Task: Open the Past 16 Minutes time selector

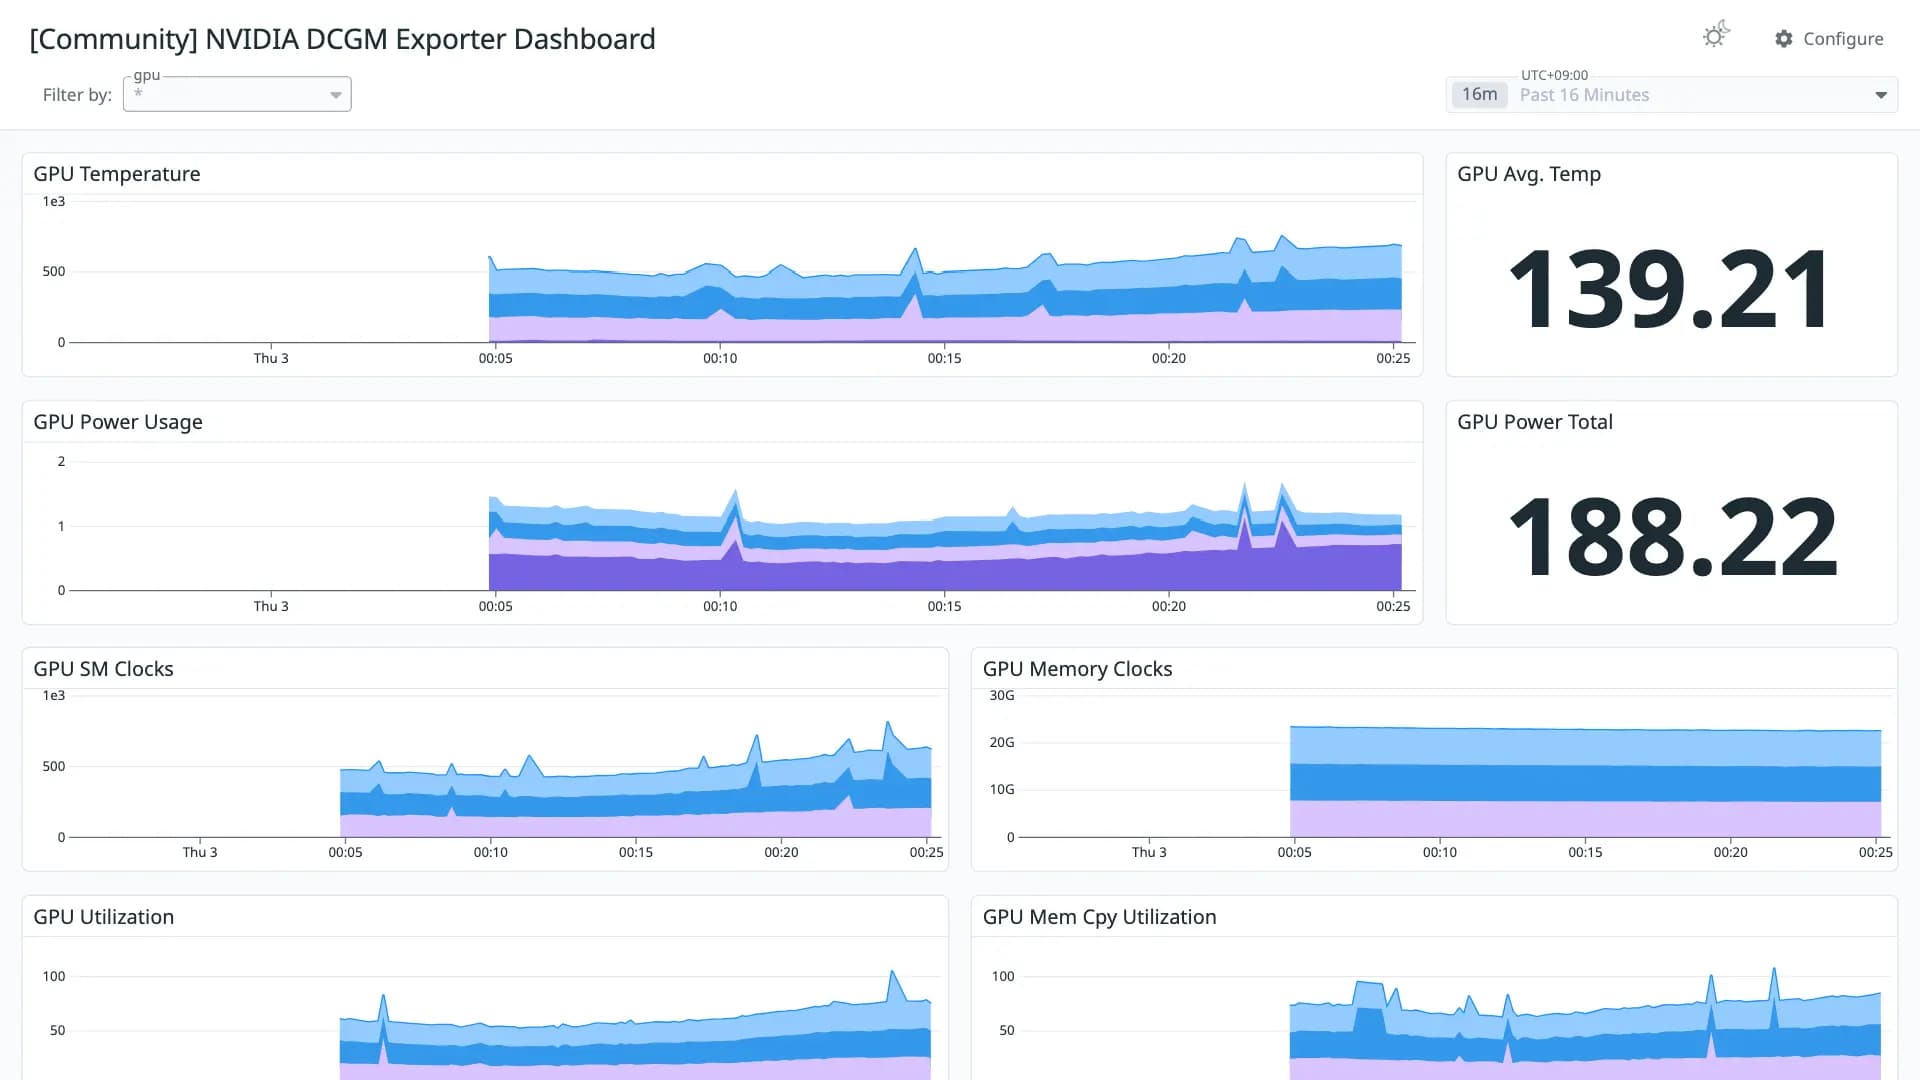Action: 1672,95
